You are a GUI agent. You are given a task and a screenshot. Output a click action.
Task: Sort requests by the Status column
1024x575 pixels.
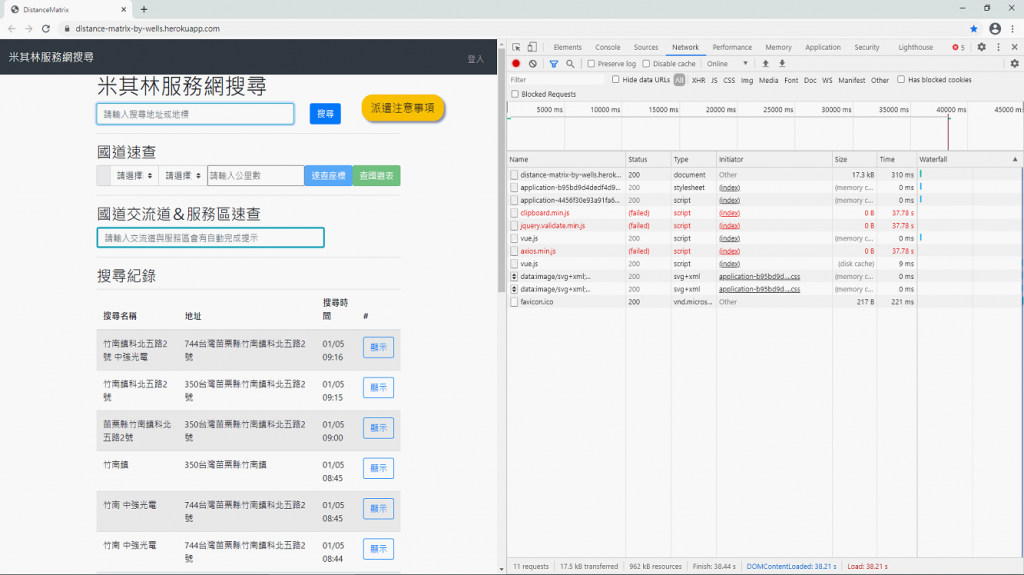click(648, 159)
